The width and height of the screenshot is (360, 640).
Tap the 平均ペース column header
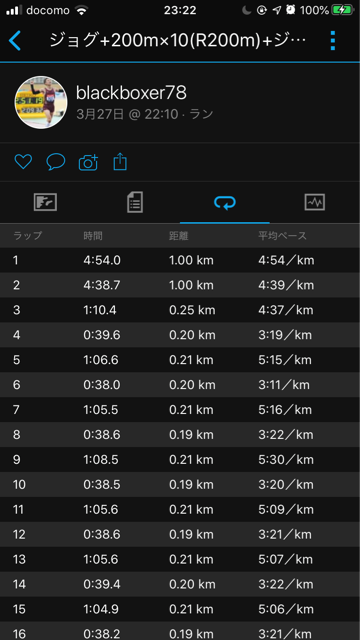pos(282,236)
